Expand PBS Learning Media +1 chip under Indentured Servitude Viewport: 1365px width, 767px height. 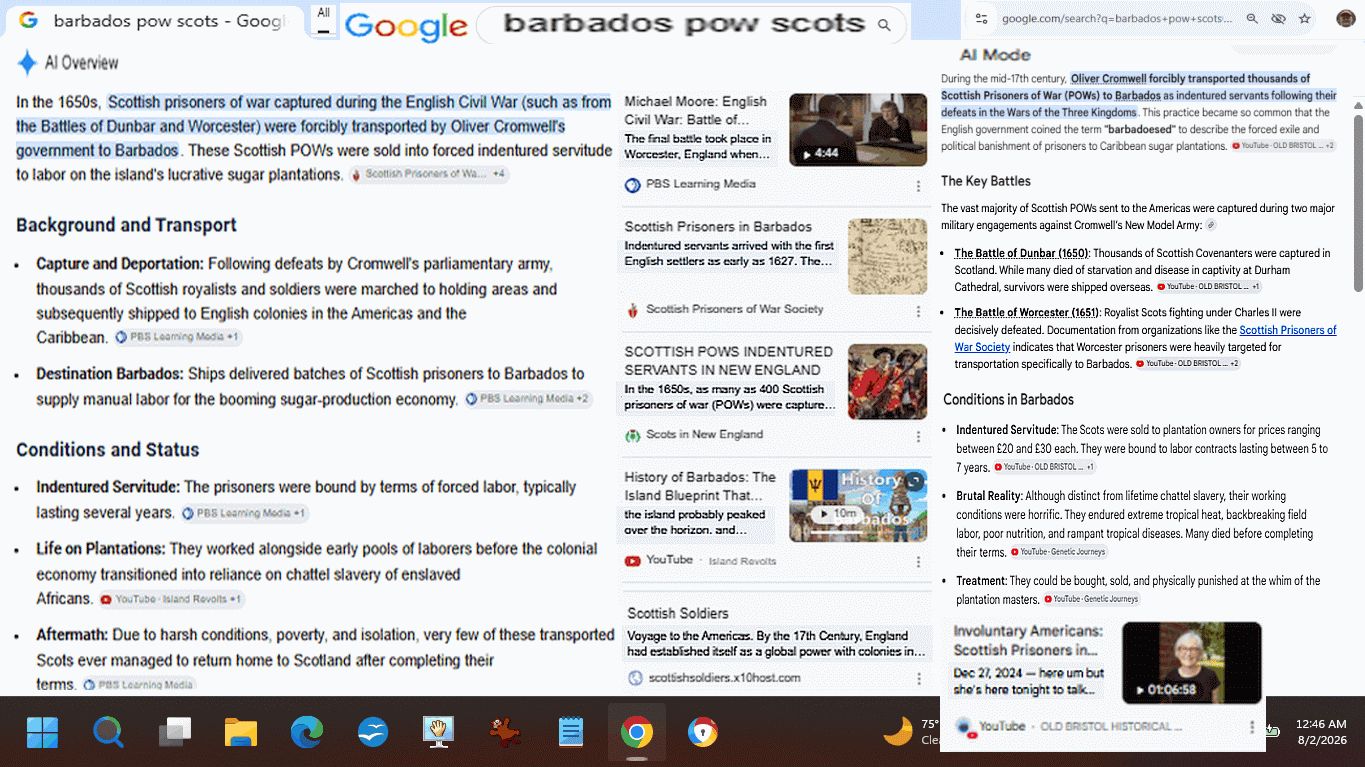point(244,513)
